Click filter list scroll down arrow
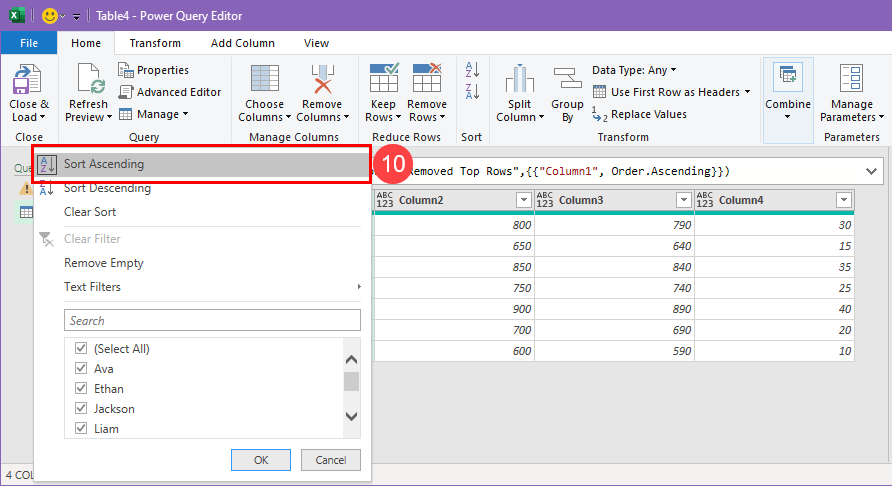Viewport: 892px width, 486px height. click(x=352, y=417)
